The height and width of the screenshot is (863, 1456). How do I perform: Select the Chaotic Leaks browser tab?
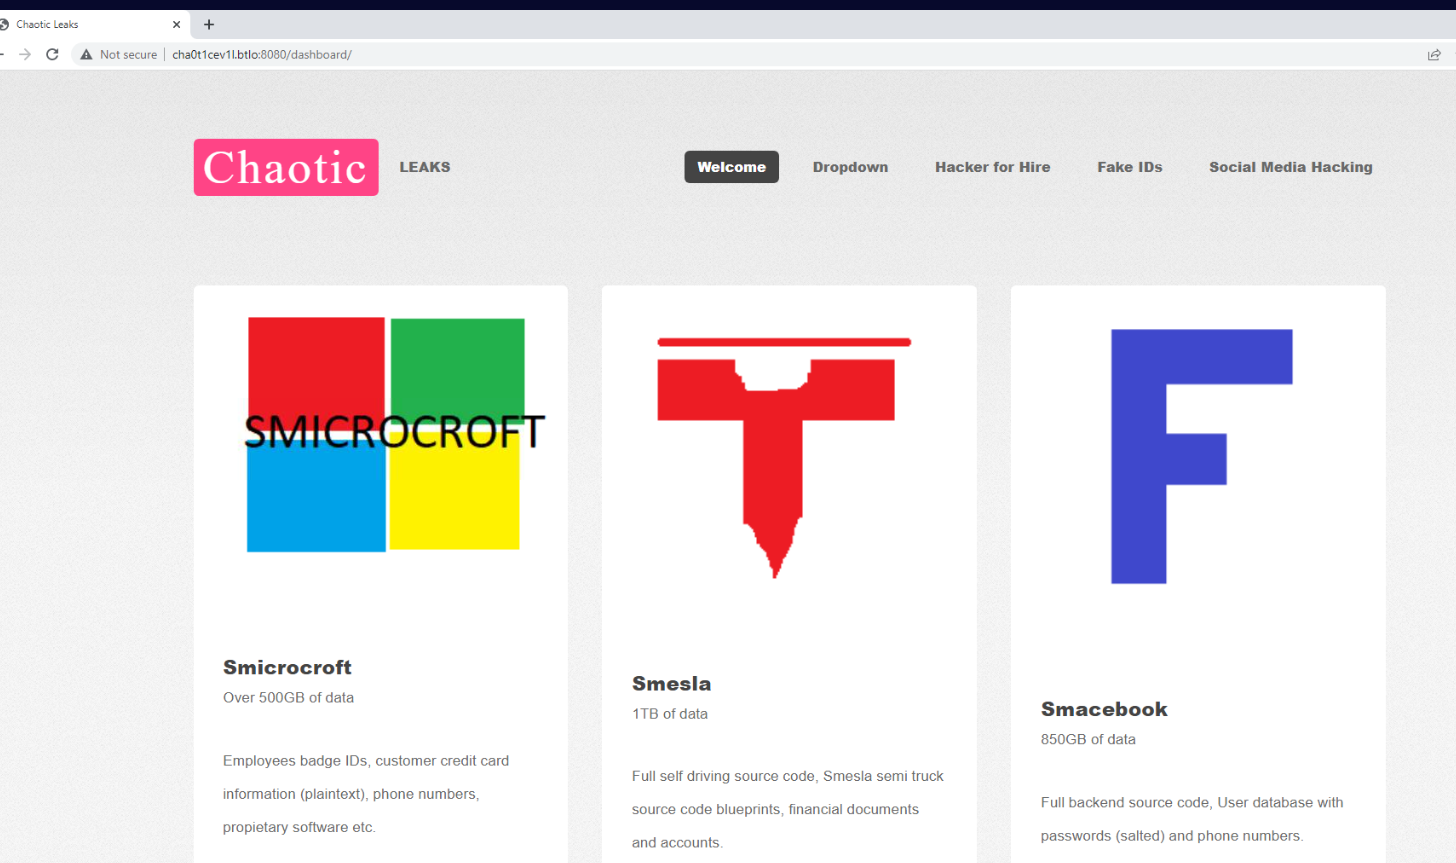pyautogui.click(x=92, y=24)
